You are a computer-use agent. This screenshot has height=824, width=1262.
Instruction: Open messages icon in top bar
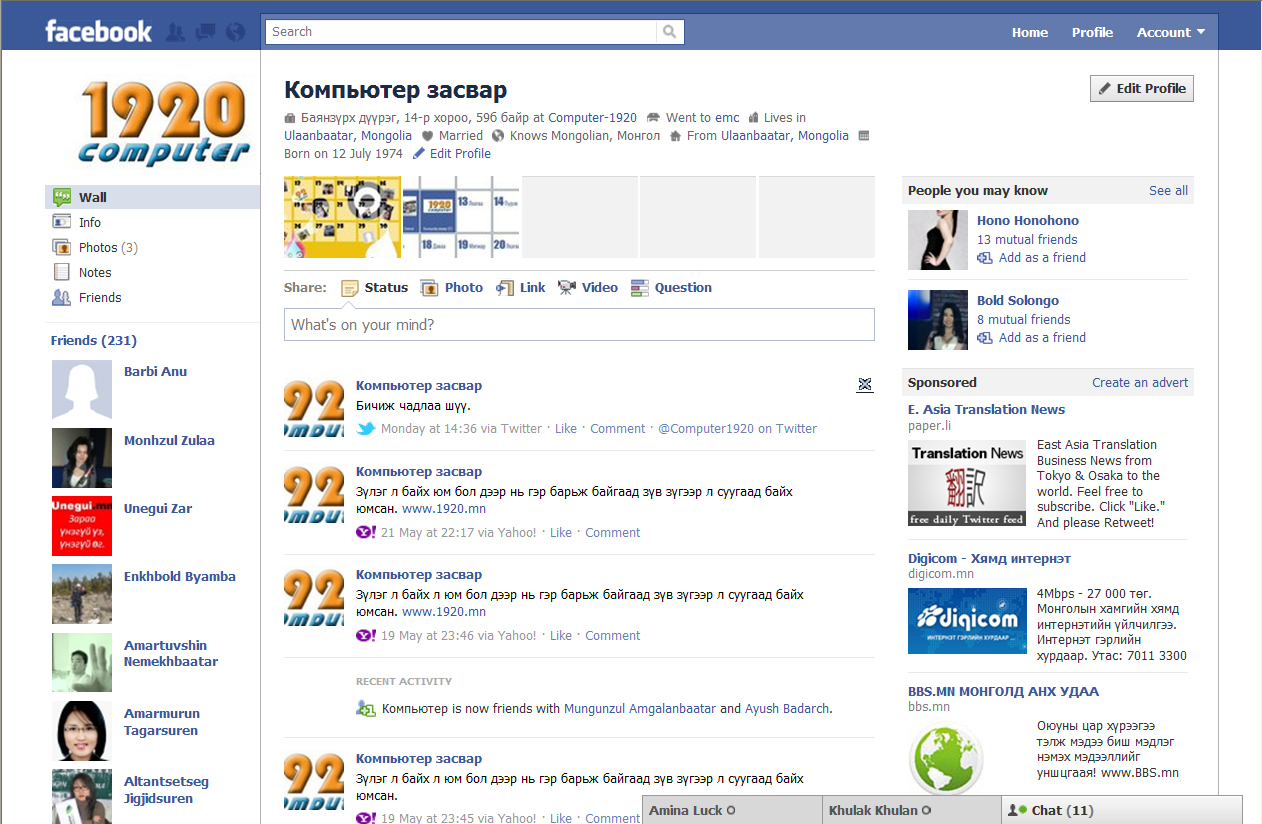(205, 32)
